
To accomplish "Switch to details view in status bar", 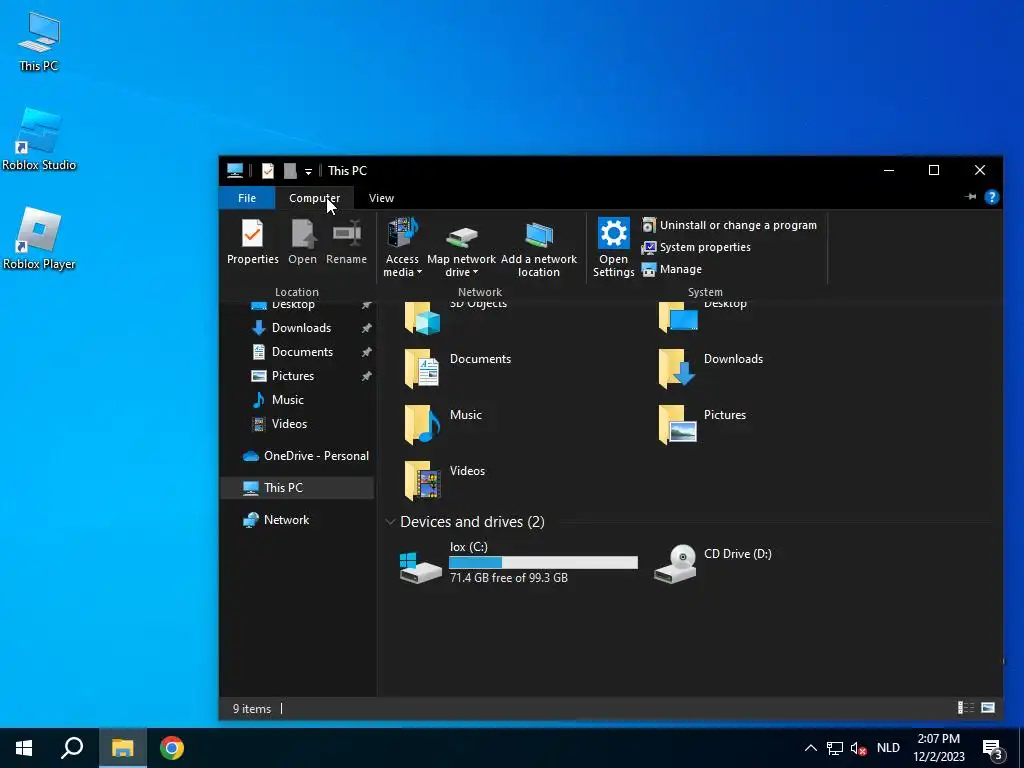I will pyautogui.click(x=965, y=708).
